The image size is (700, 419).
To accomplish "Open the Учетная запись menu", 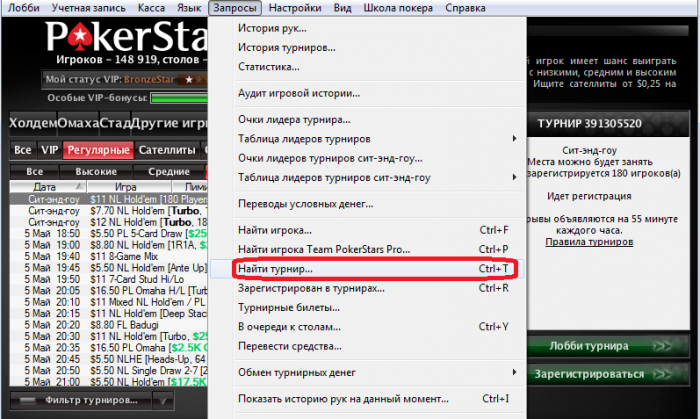I will 88,8.
